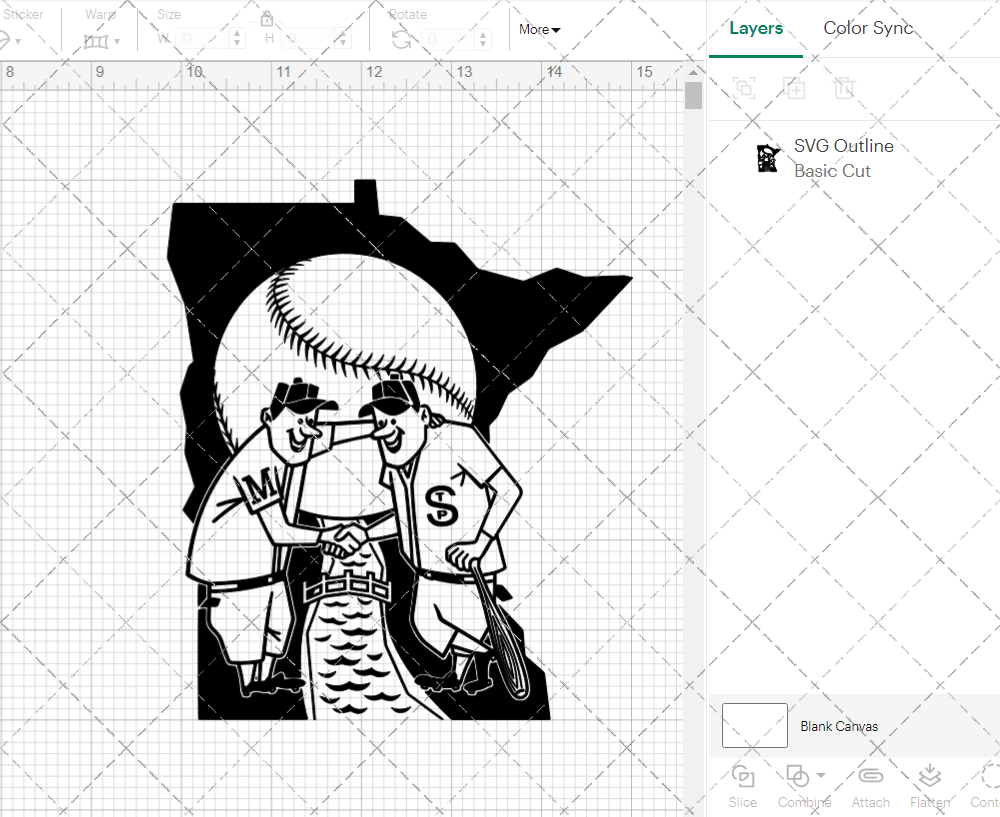Click the Size width input field
Viewport: 1000px width, 817px height.
202,39
